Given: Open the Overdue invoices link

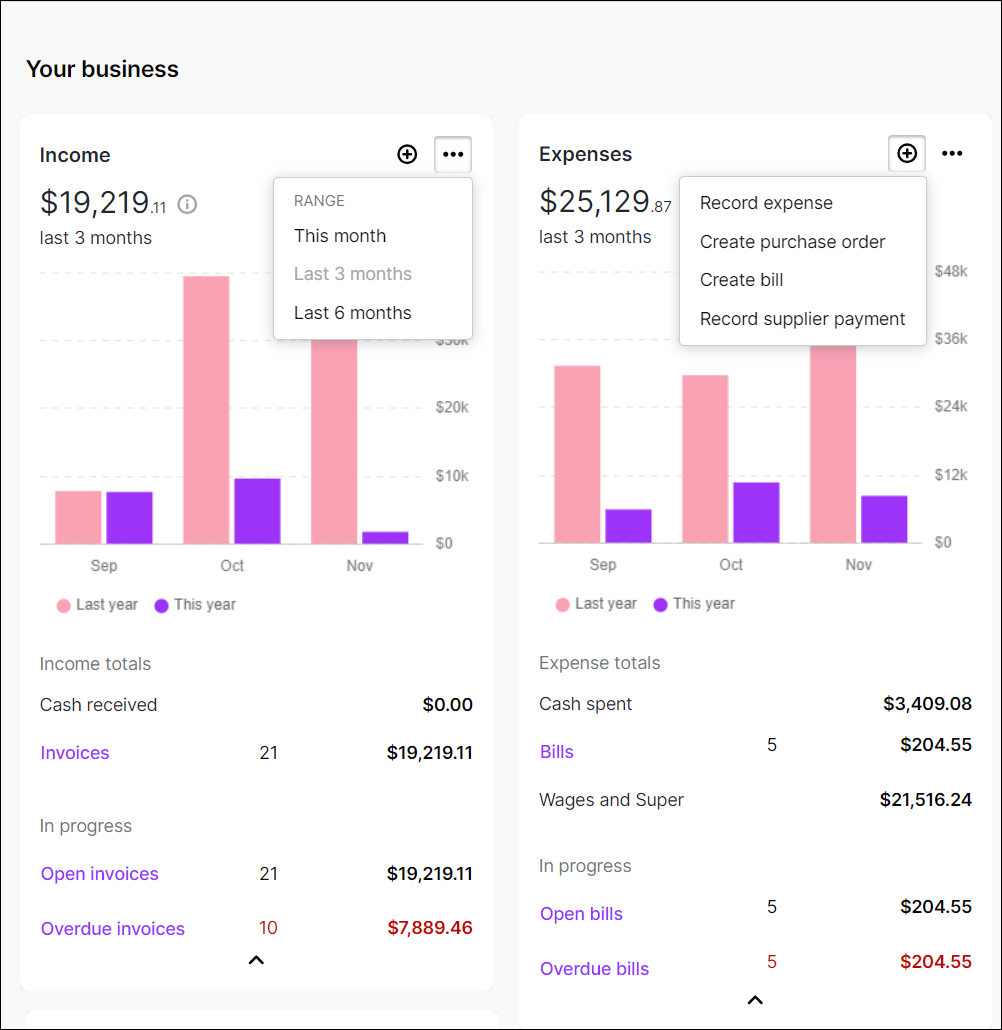Looking at the screenshot, I should (113, 929).
